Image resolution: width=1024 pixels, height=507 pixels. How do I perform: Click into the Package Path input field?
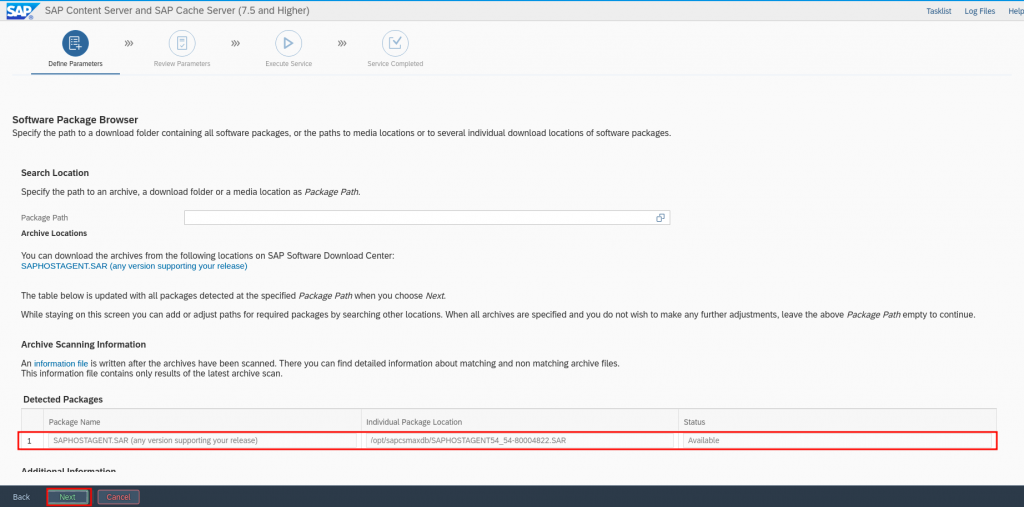(418, 217)
